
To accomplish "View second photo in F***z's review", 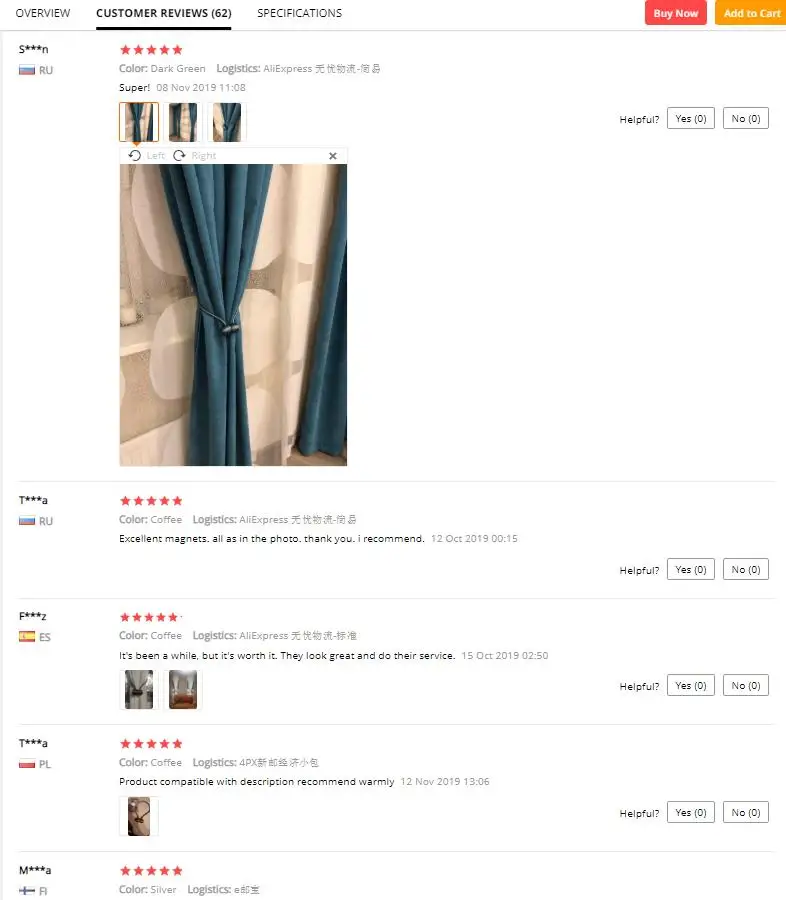I will (183, 689).
